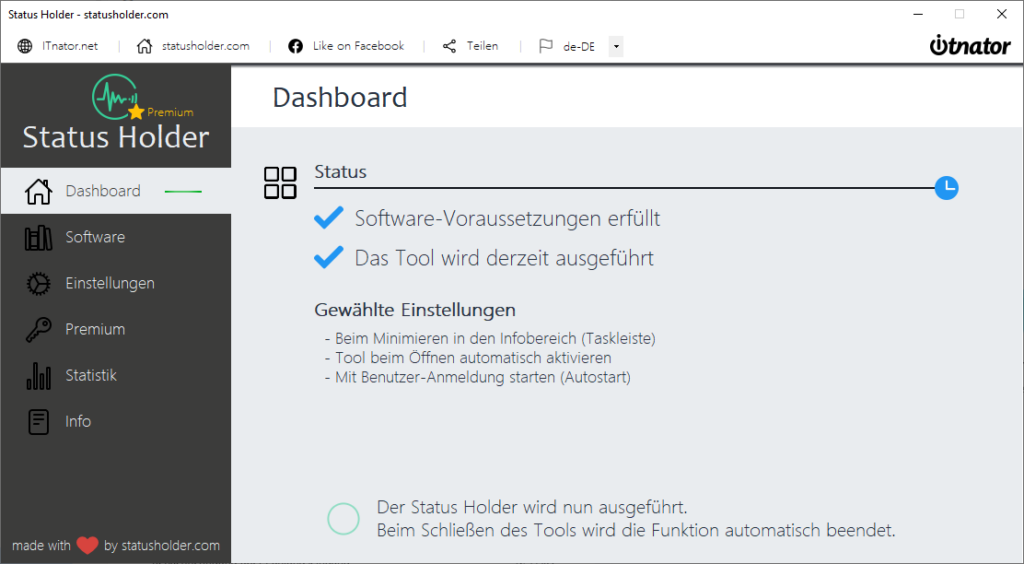Click the flag language icon
The height and width of the screenshot is (564, 1024).
coord(545,46)
